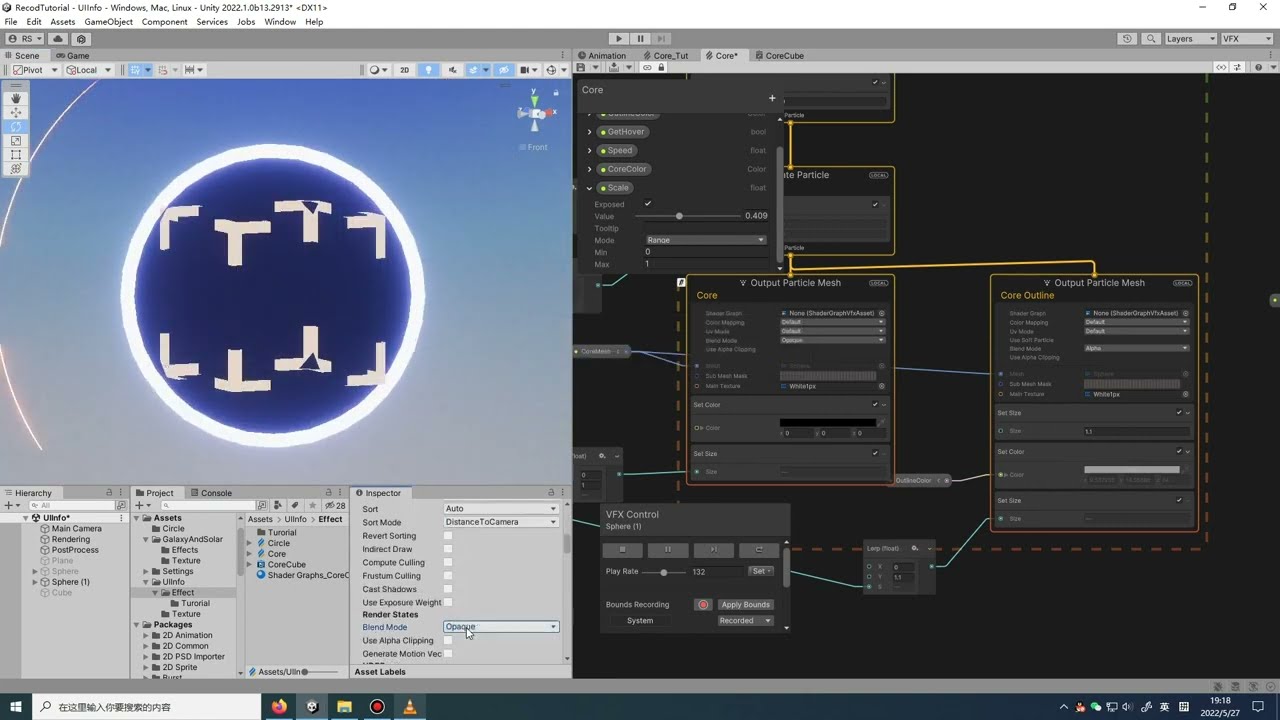1280x720 pixels.
Task: Toggle the Exposed checkbox for Scale
Action: pos(648,204)
